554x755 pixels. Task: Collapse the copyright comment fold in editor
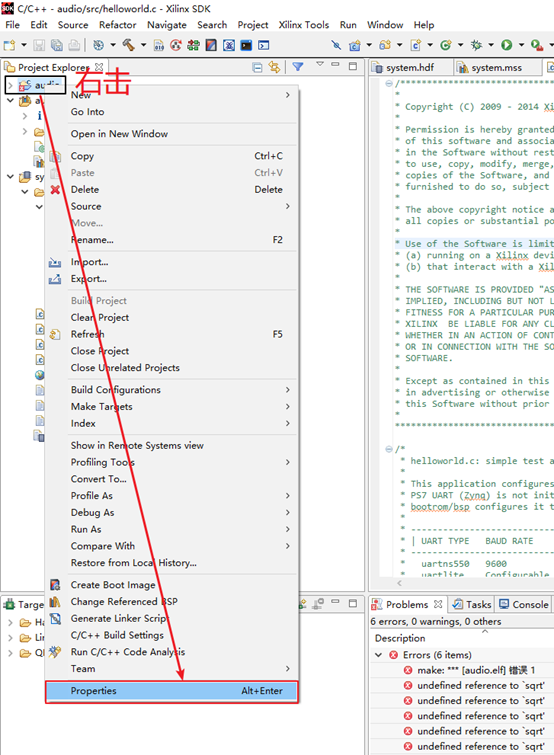[389, 83]
